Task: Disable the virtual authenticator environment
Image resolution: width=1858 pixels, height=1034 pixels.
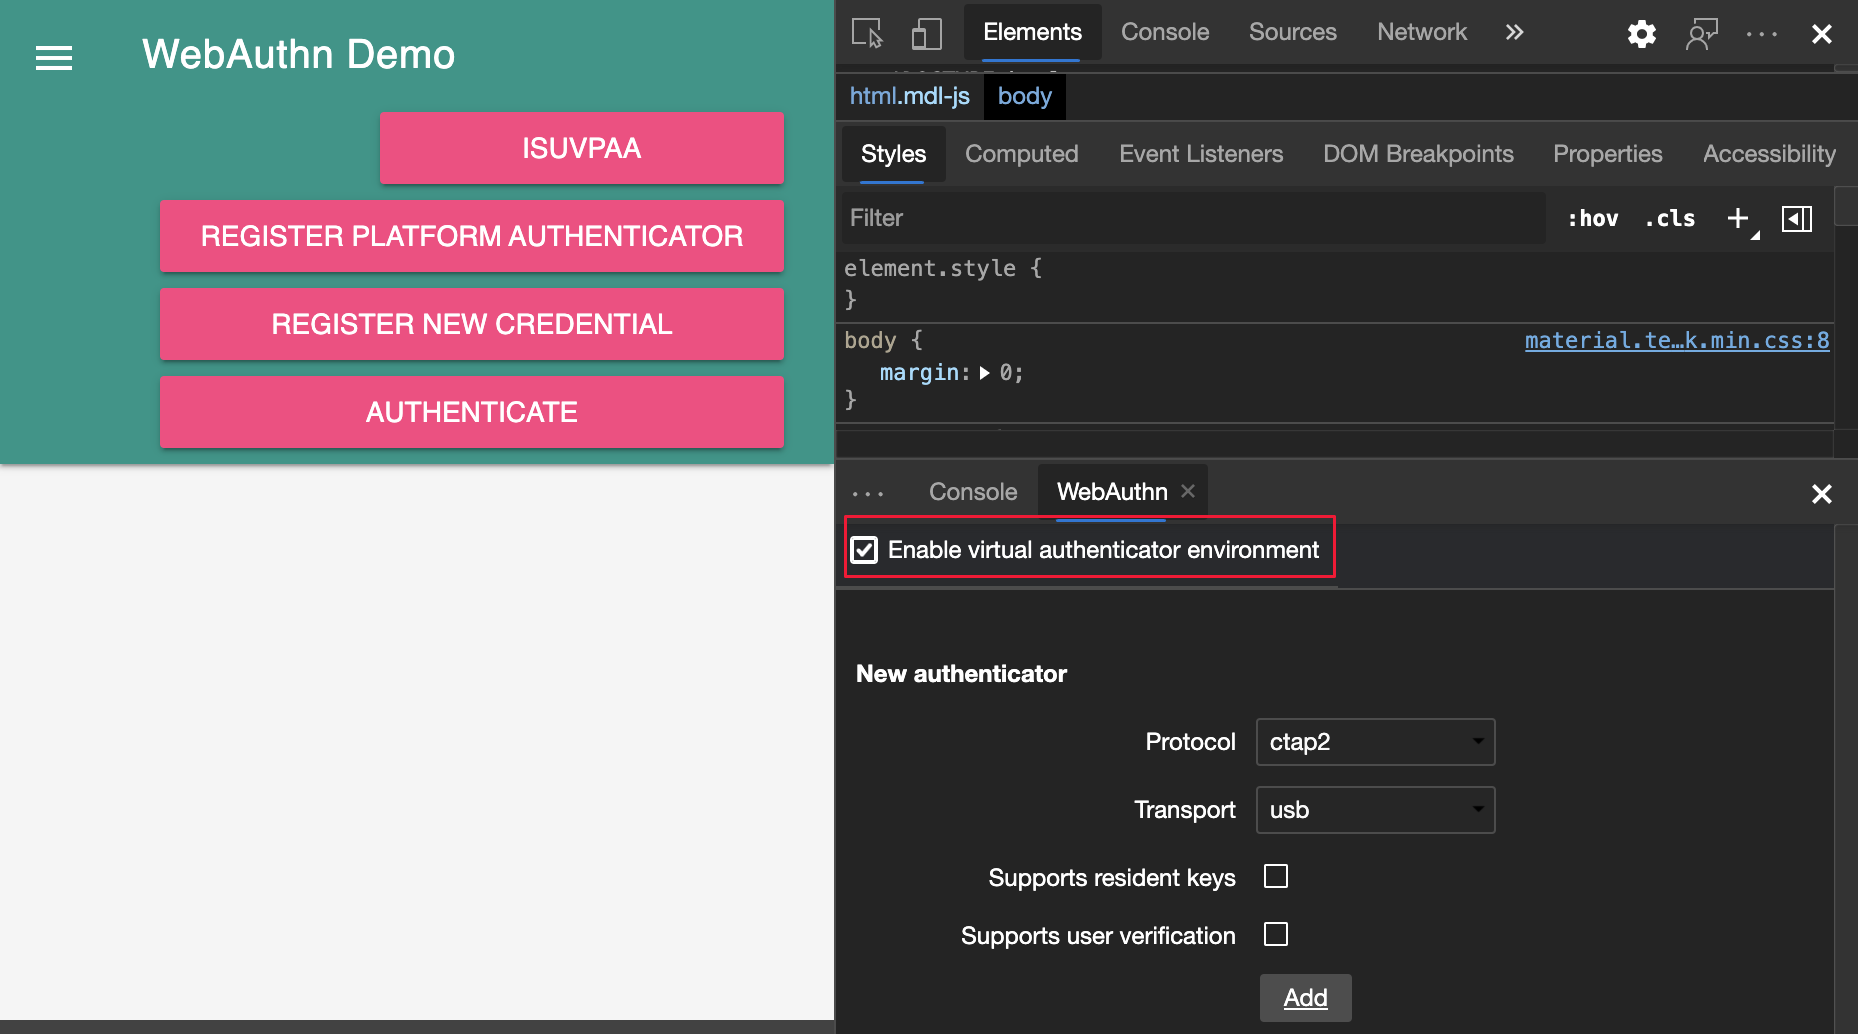Action: point(864,549)
